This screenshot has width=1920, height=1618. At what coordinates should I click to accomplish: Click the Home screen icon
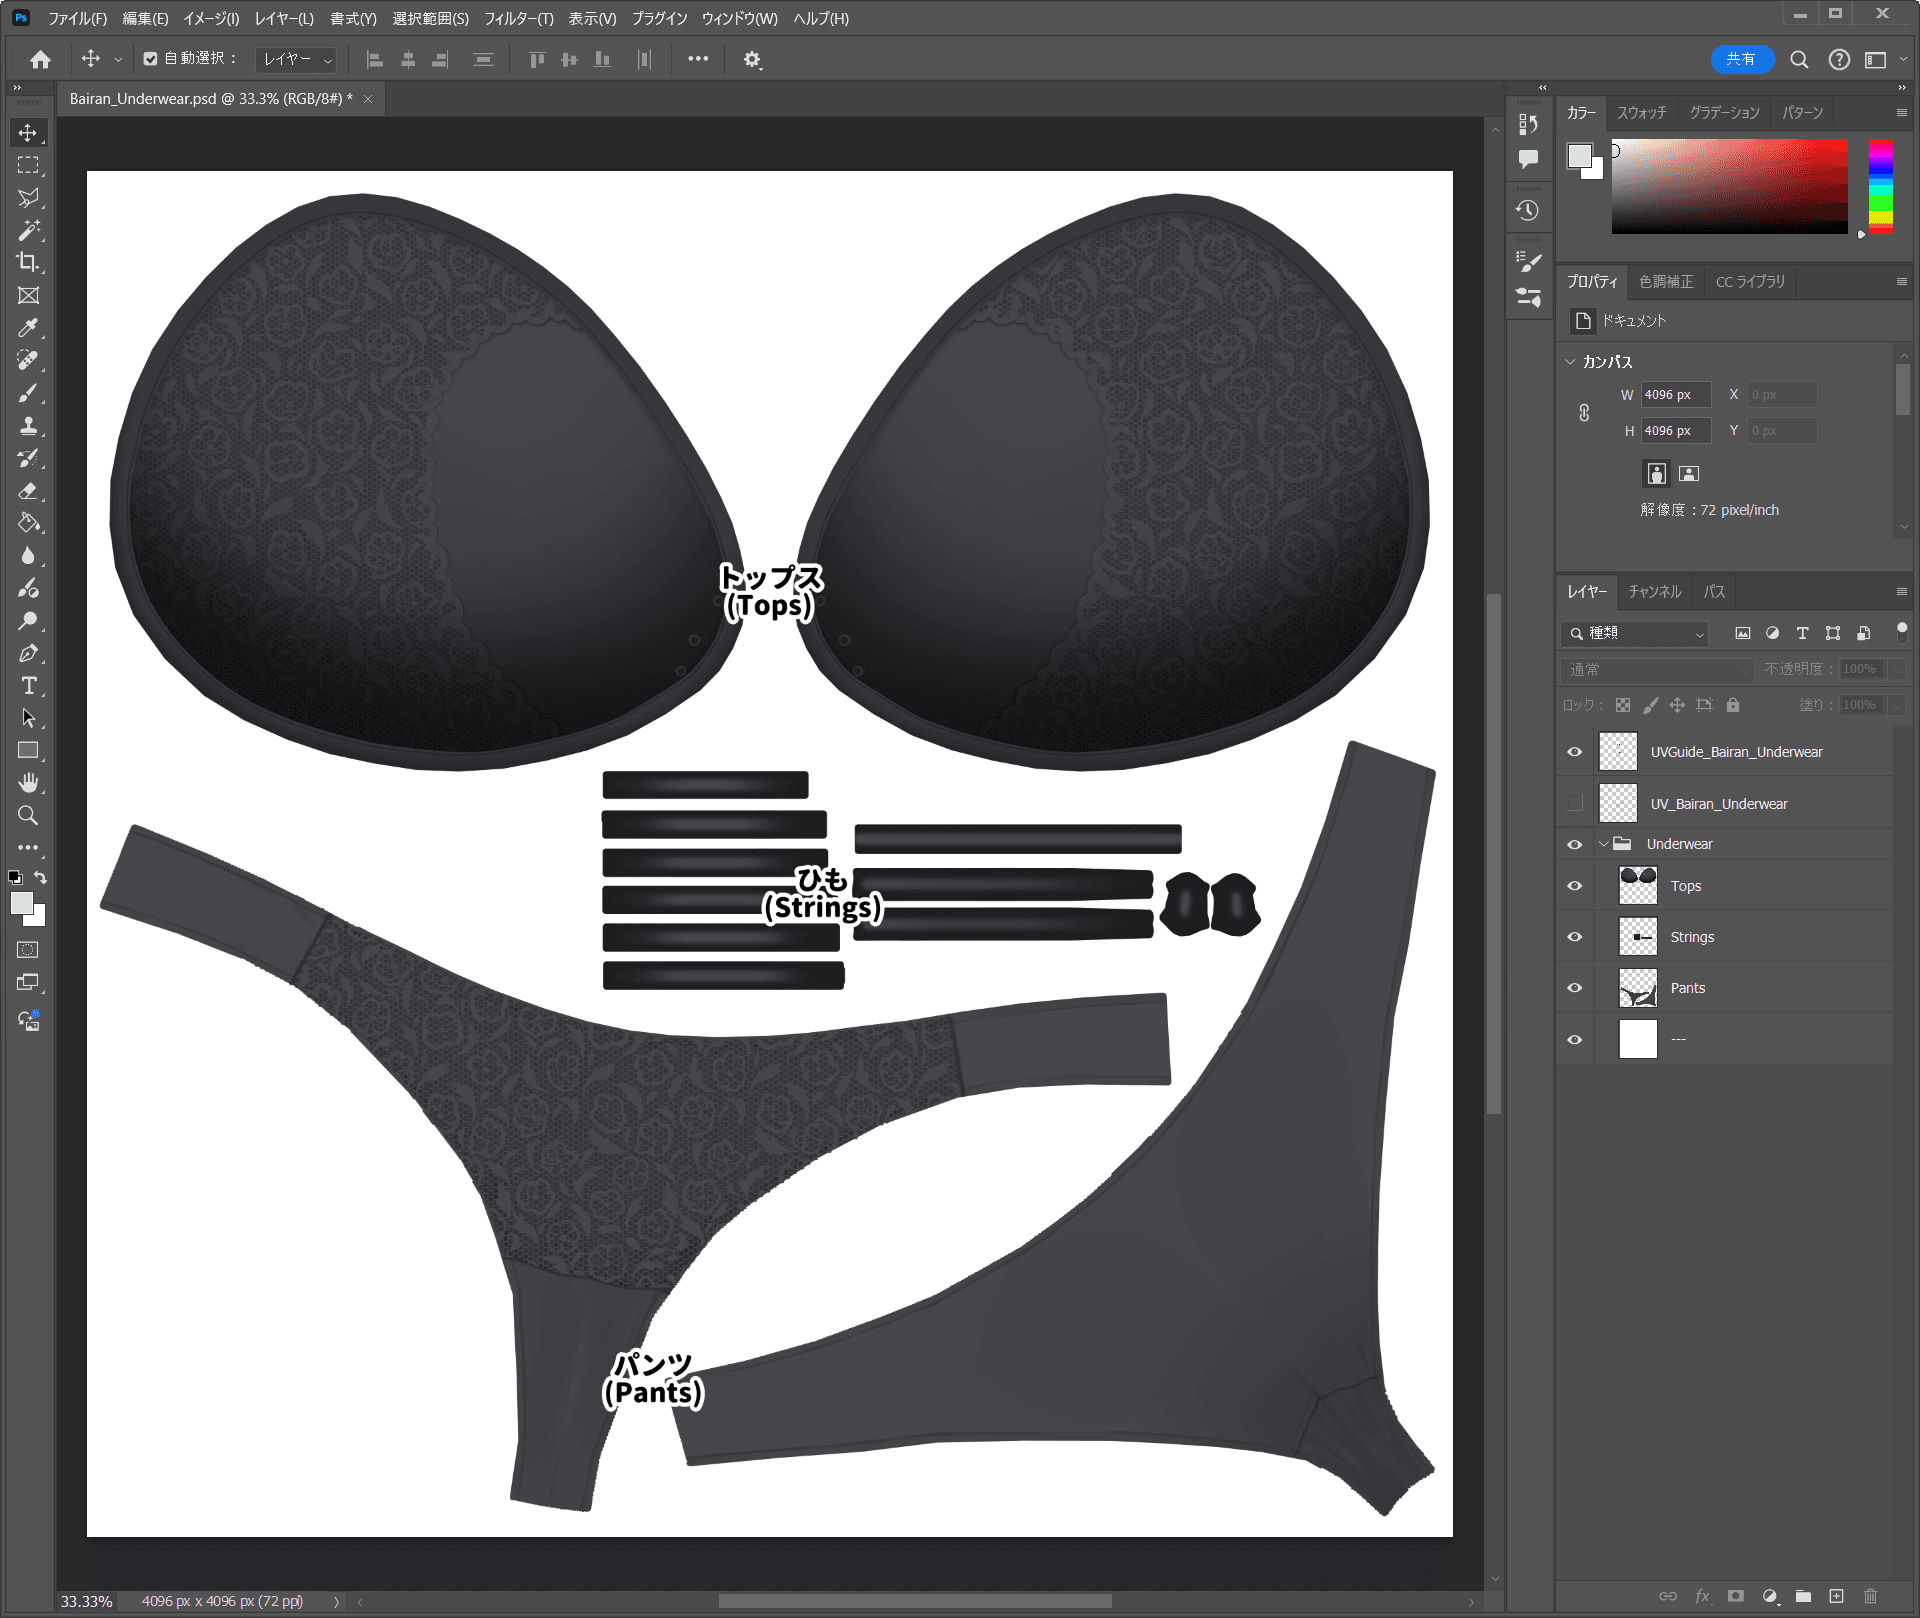[40, 60]
